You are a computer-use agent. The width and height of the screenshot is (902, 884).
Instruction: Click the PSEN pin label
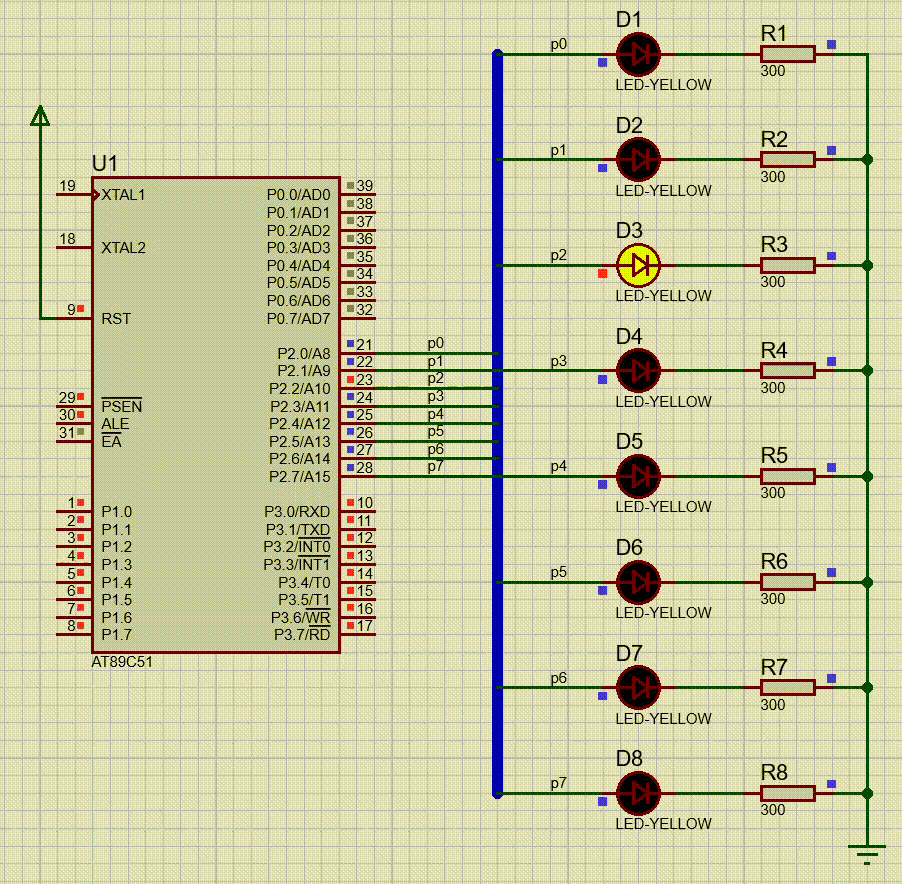121,406
